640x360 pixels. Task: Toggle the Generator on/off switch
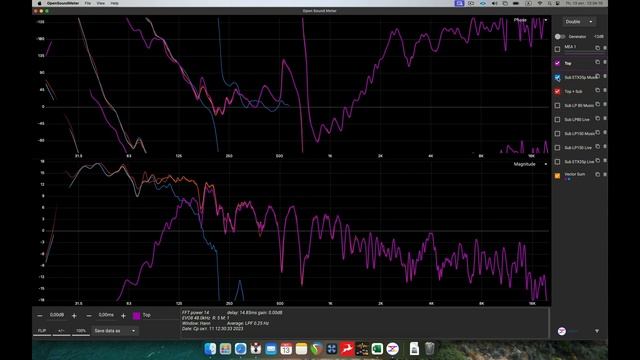tap(560, 36)
